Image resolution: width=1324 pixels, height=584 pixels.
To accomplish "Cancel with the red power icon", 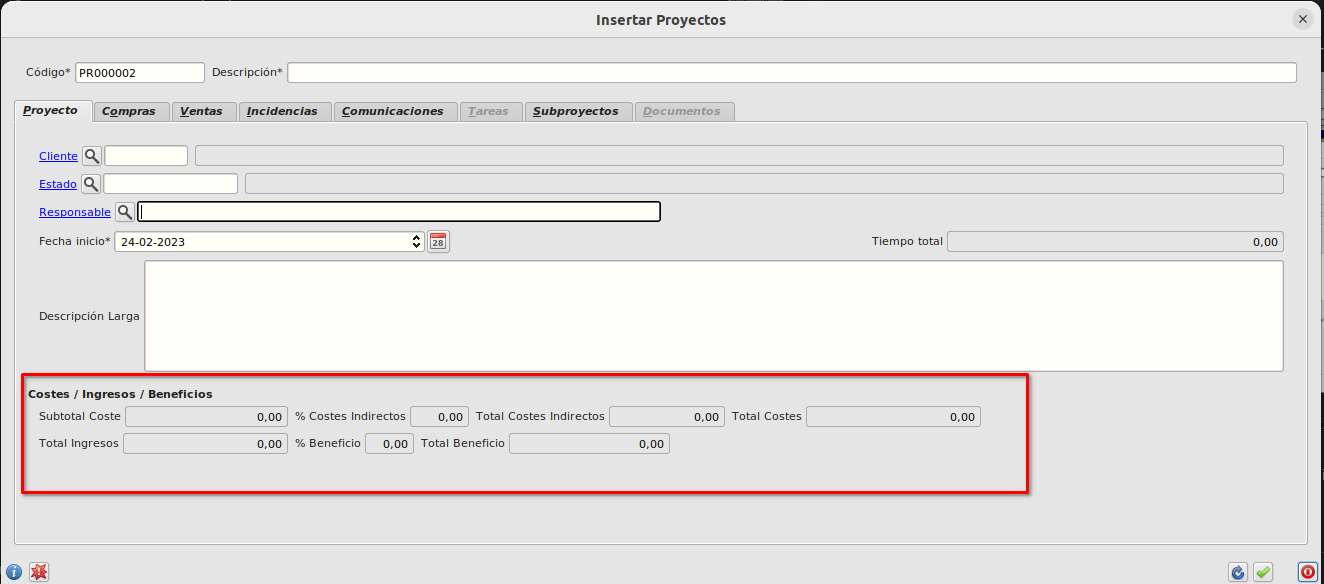I will 1307,572.
